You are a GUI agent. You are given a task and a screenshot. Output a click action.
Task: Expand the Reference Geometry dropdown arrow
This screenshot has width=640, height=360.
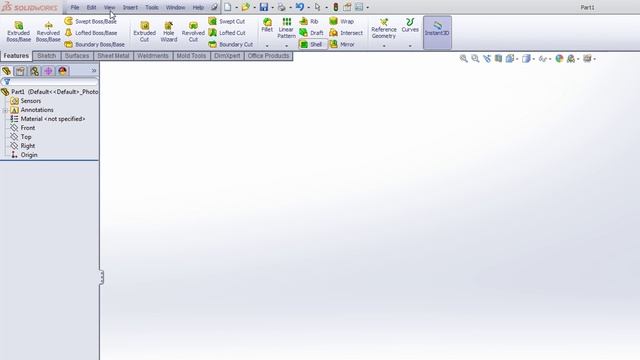pyautogui.click(x=384, y=46)
